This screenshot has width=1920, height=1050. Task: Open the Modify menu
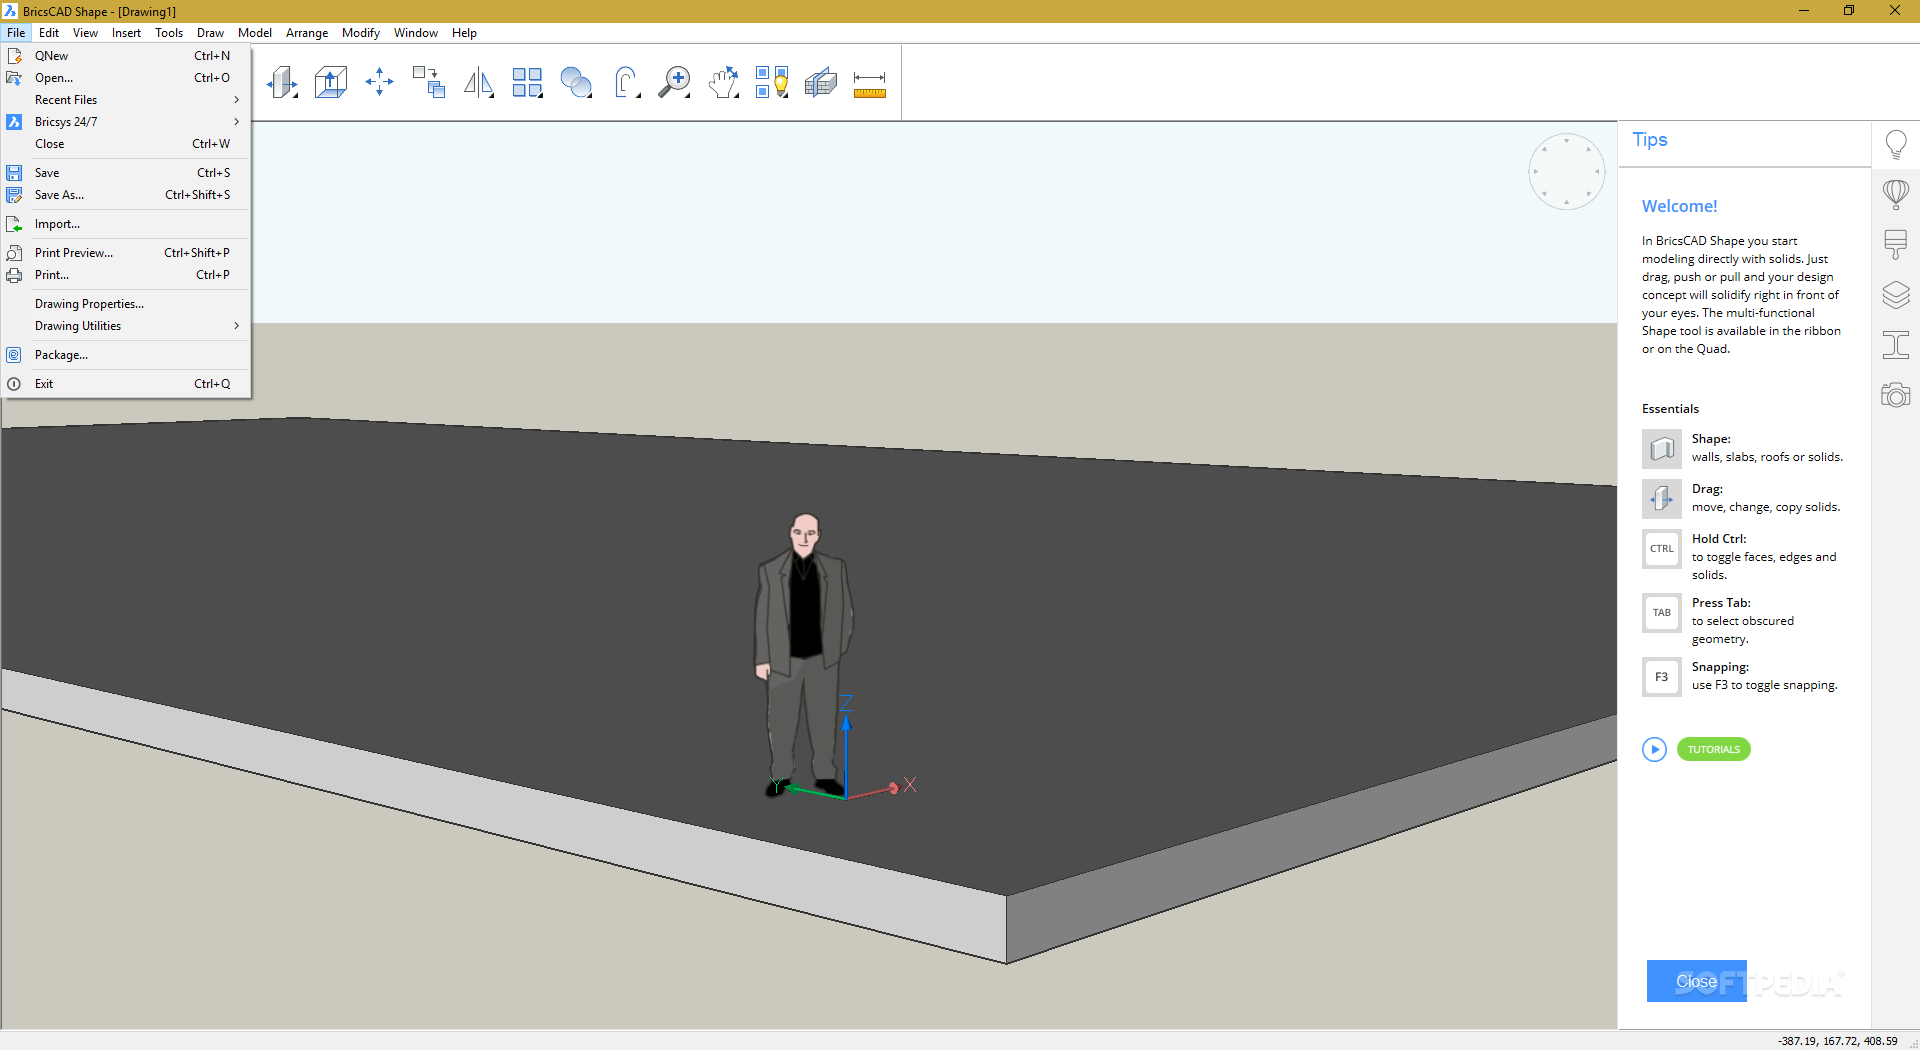(x=361, y=33)
